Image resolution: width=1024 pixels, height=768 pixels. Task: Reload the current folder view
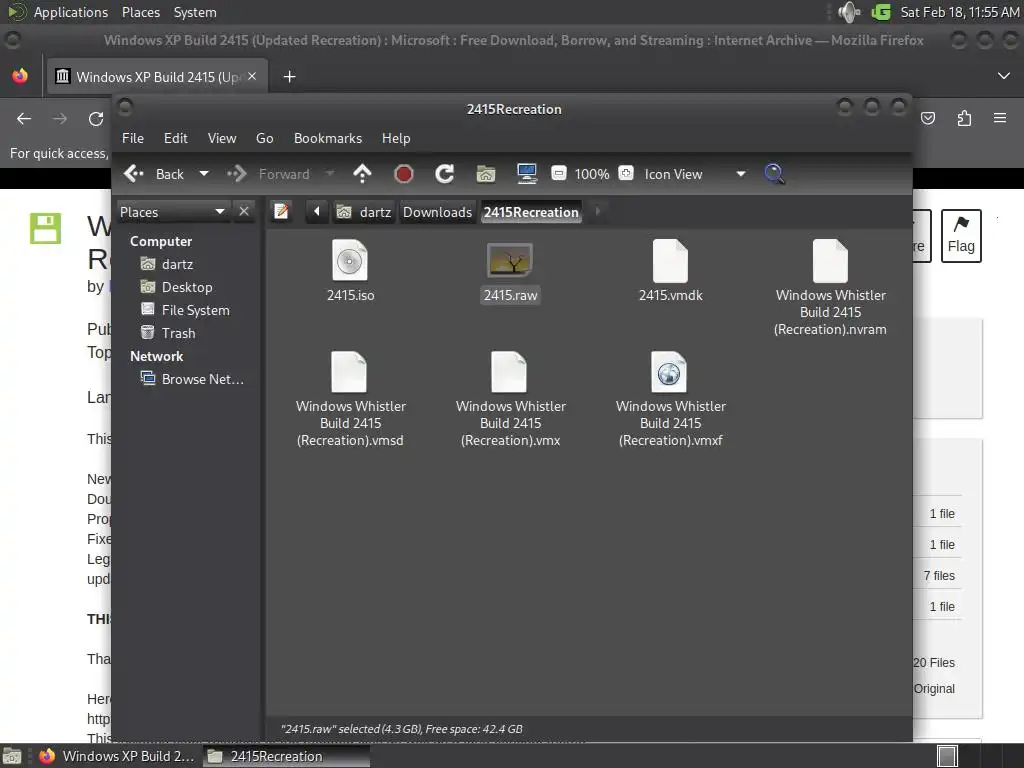[445, 174]
